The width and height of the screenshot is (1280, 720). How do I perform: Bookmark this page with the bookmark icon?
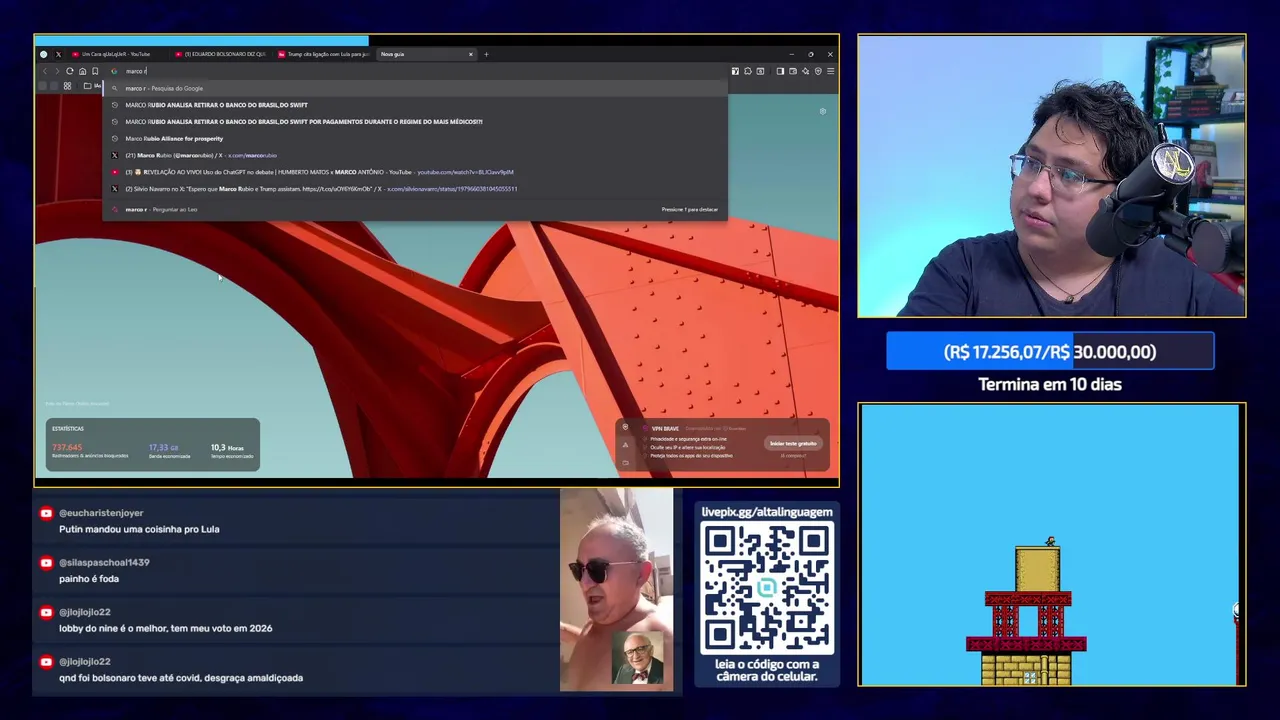pyautogui.click(x=95, y=71)
